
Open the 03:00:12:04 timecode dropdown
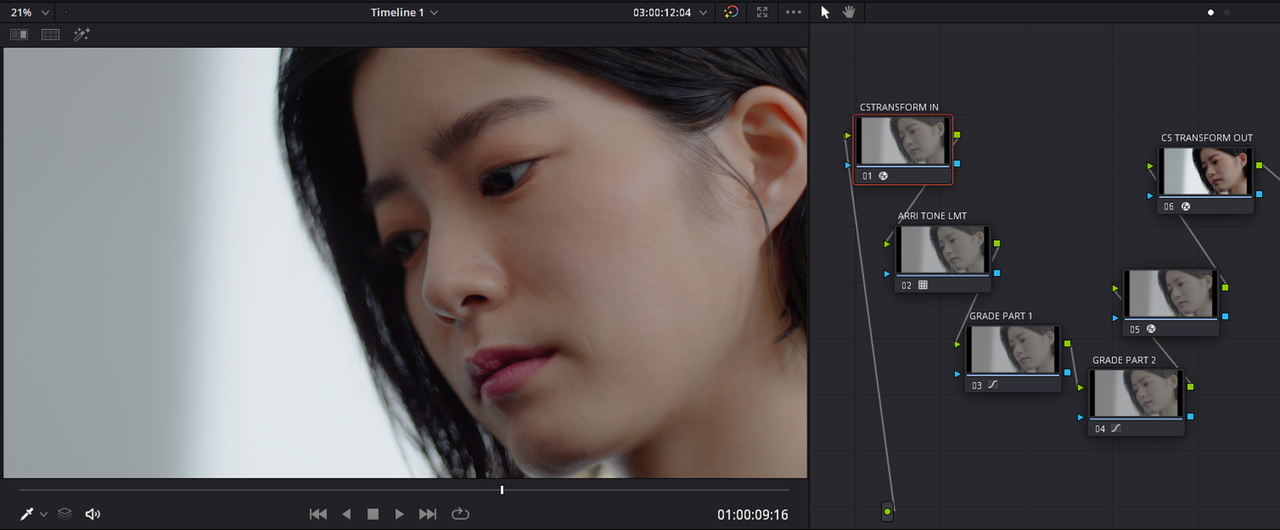tap(670, 12)
